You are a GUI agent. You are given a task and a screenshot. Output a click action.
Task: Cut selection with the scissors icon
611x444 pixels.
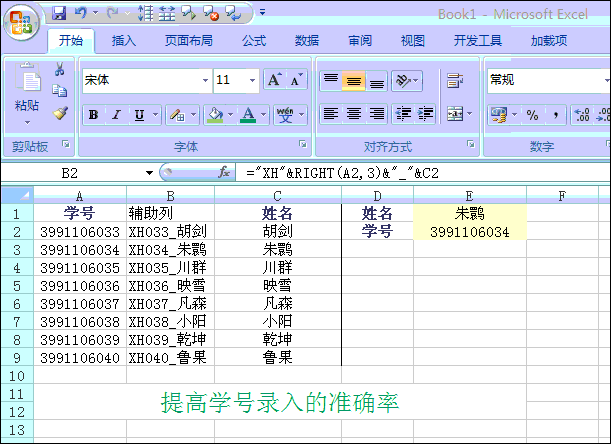point(60,69)
